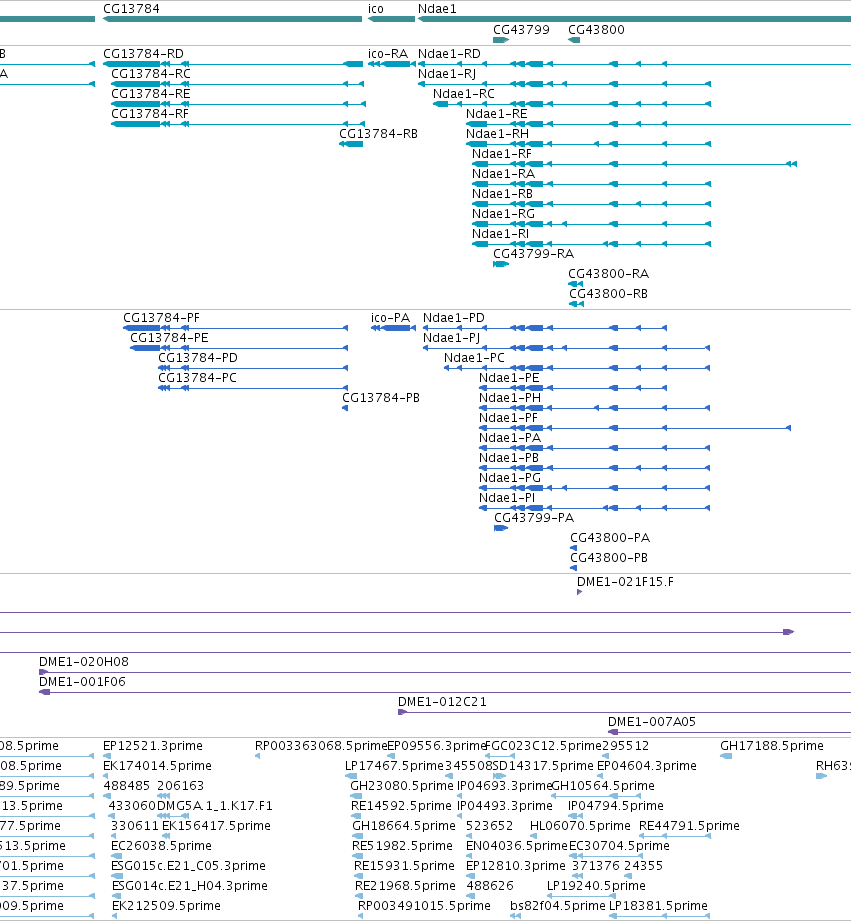Viewport: 851px width, 921px height.
Task: Pick protein Ndae1-PB
Action: pyautogui.click(x=595, y=468)
